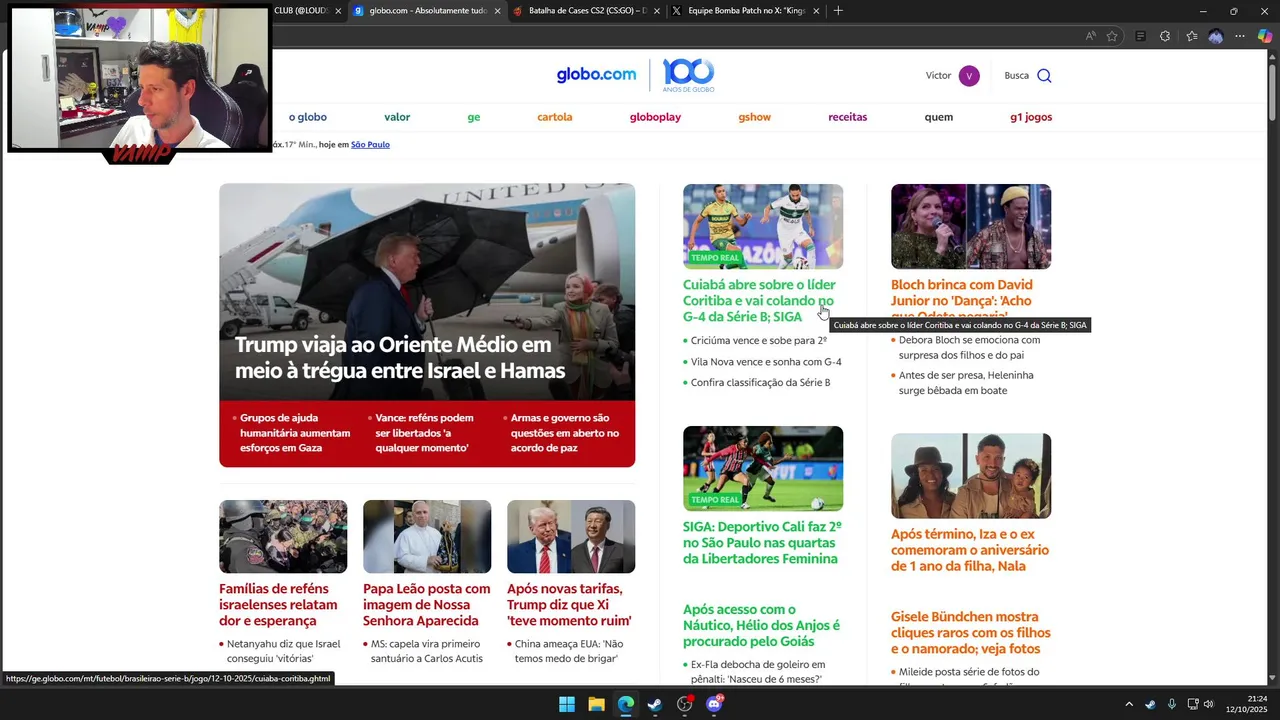1280x720 pixels.
Task: Open Após acesso com o Náutico headline
Action: pos(761,625)
